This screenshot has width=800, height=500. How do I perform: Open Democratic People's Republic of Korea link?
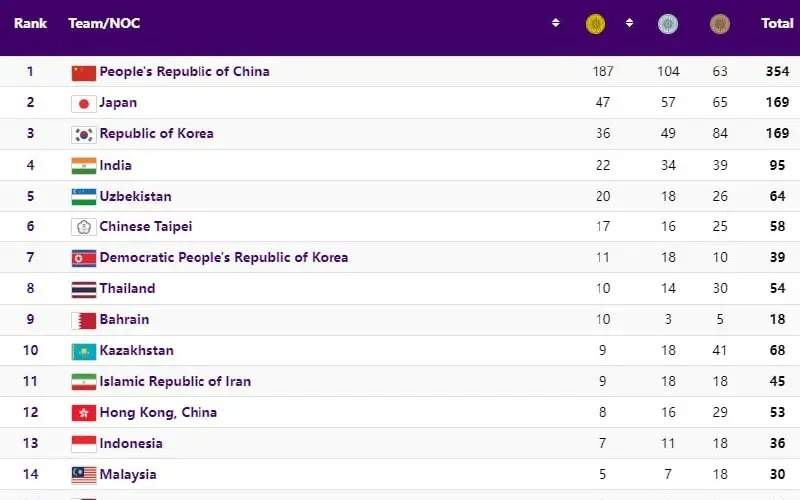point(223,257)
